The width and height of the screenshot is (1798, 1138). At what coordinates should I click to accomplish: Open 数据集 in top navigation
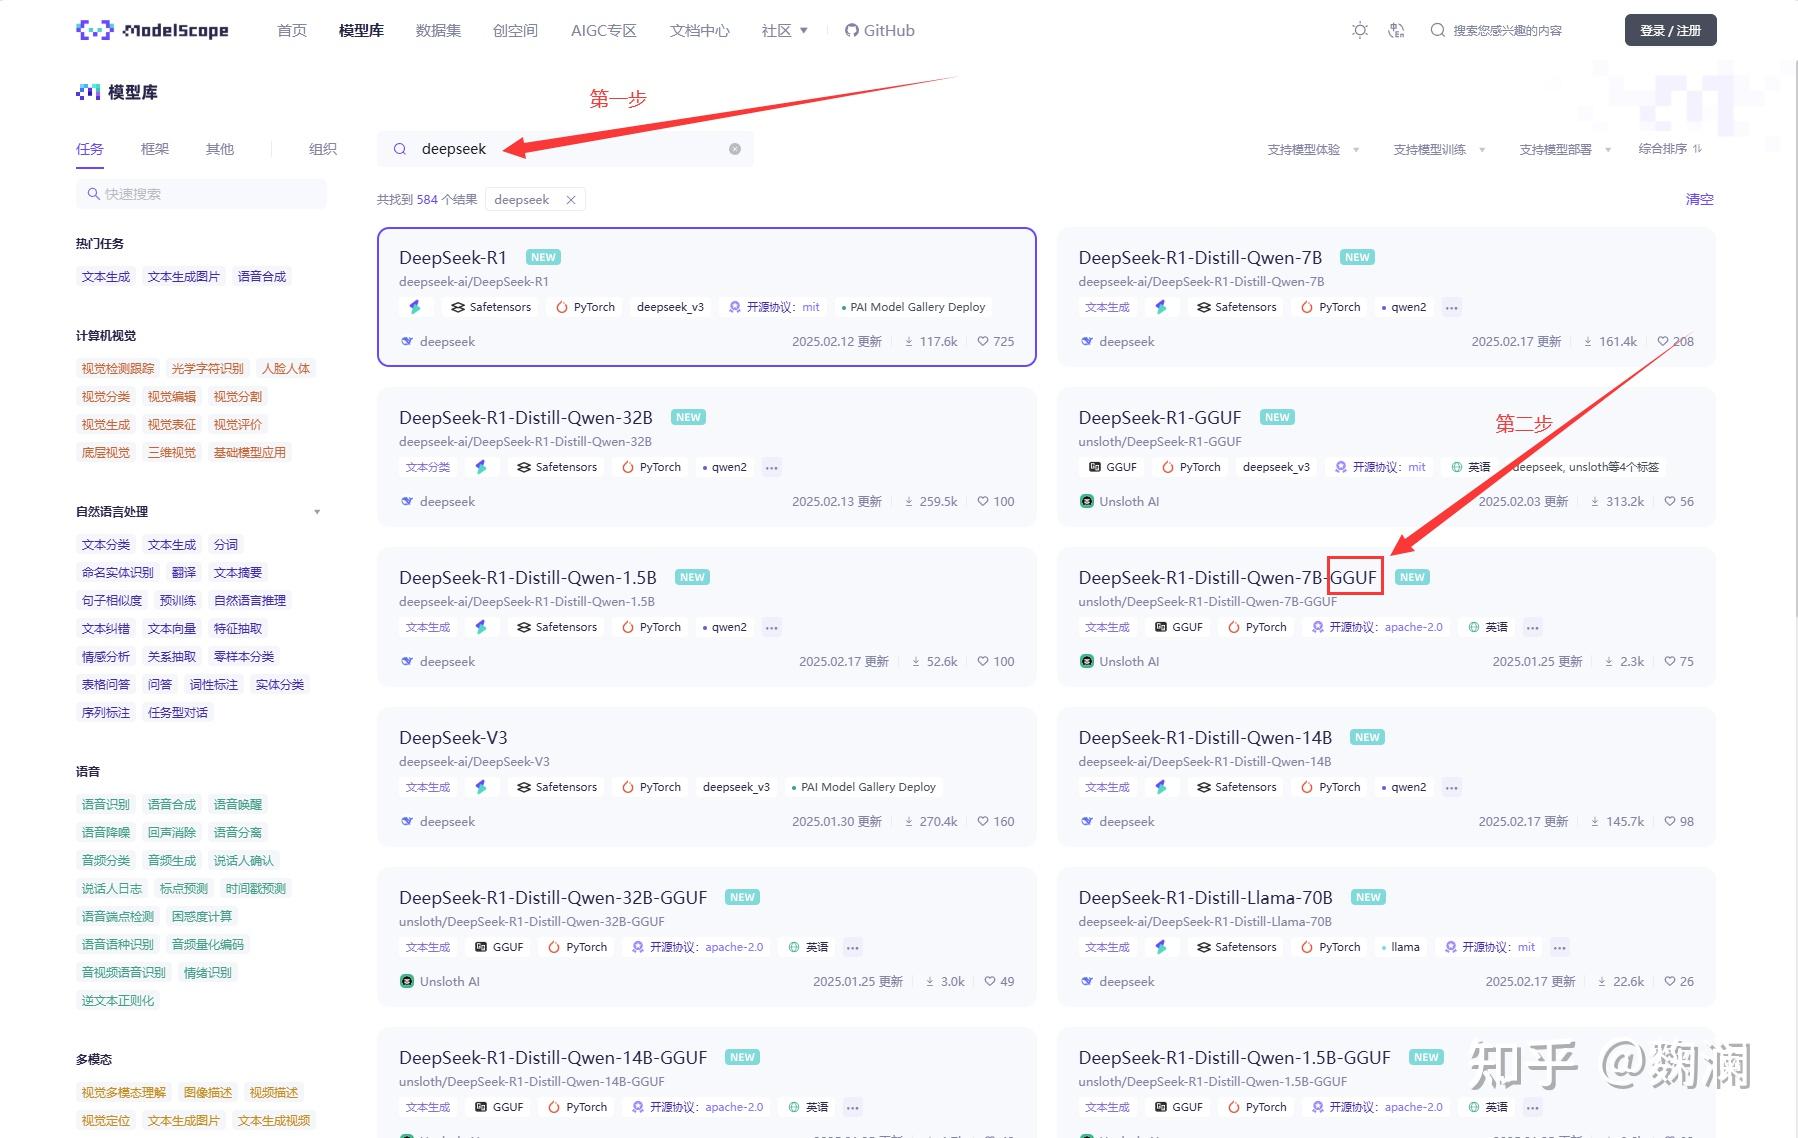click(x=438, y=30)
